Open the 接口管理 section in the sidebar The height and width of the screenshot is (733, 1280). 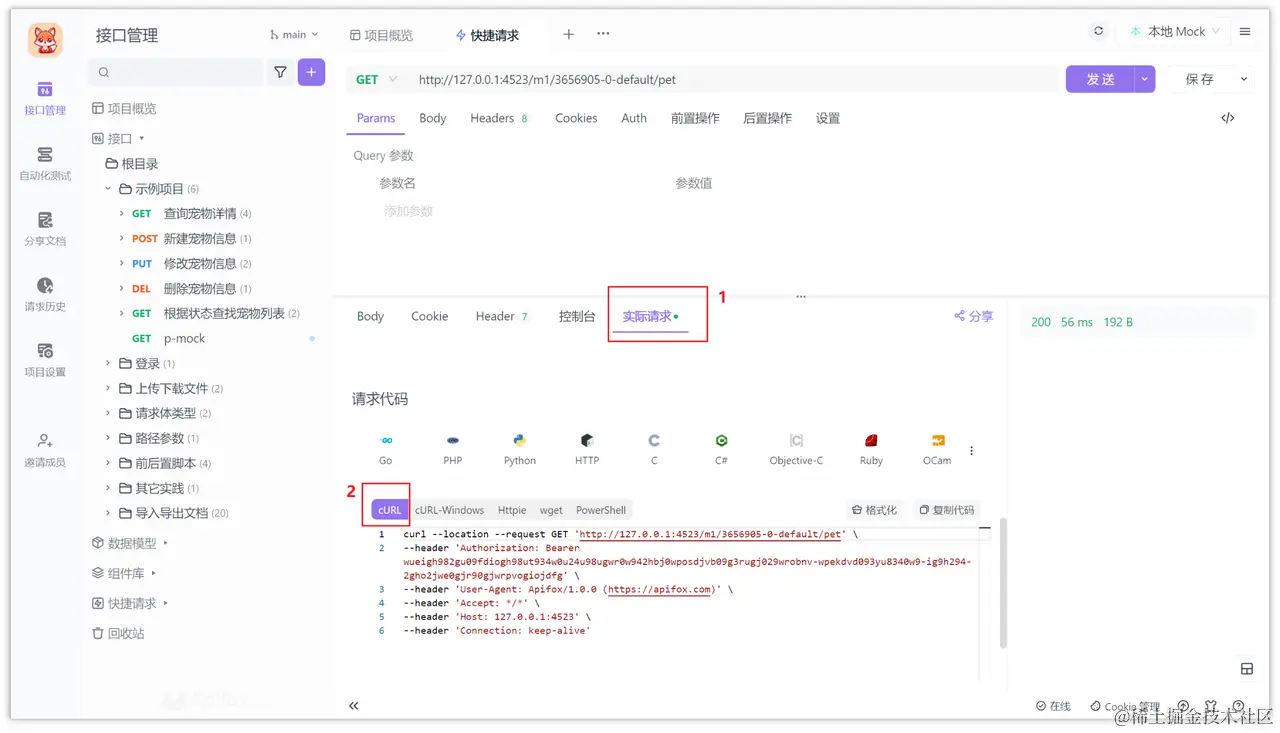pyautogui.click(x=45, y=98)
